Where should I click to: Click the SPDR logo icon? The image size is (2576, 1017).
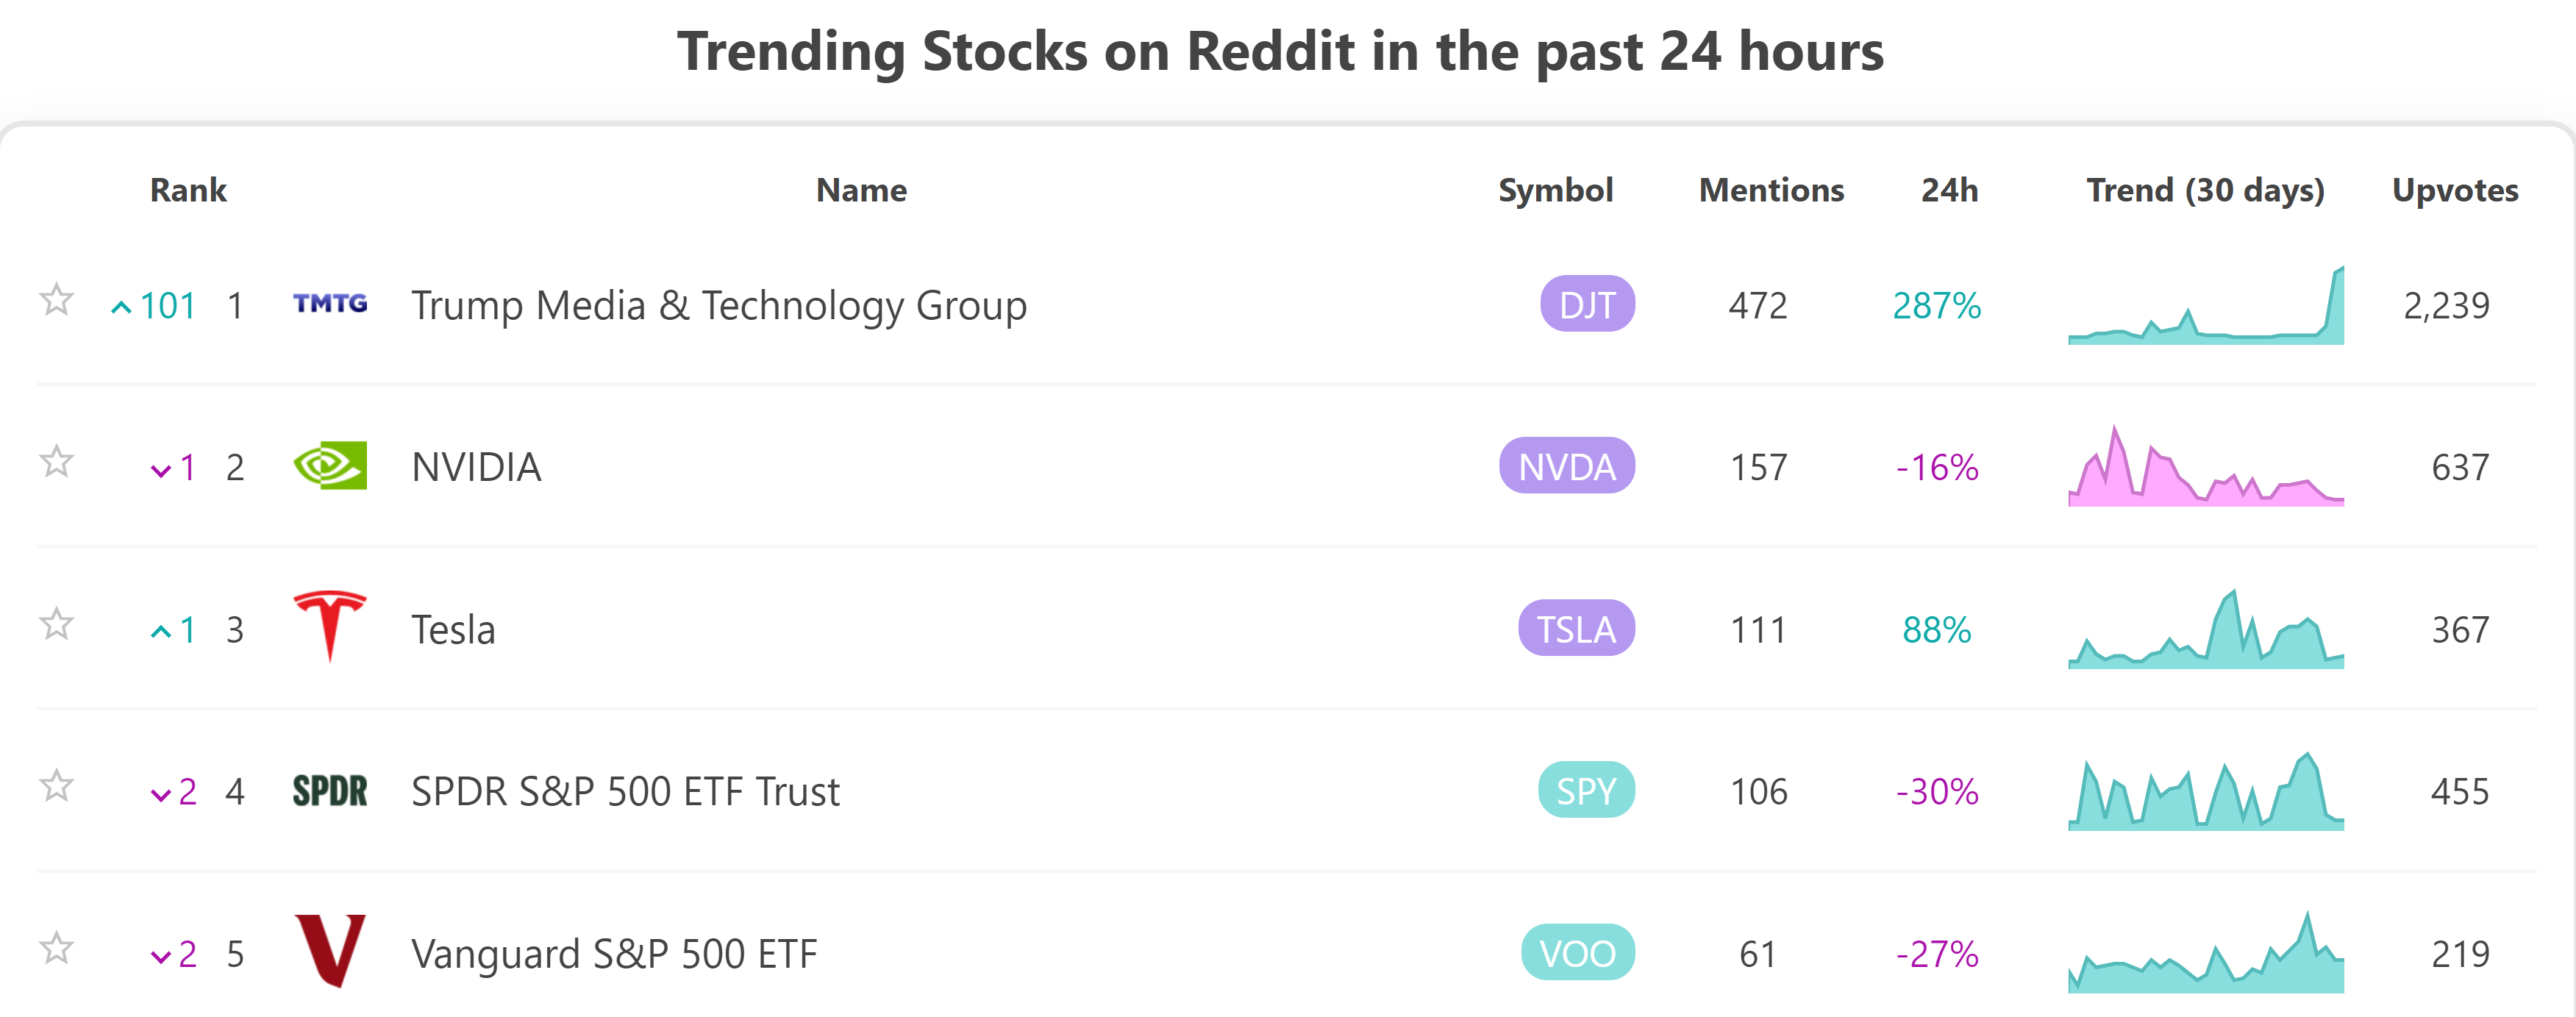[330, 791]
